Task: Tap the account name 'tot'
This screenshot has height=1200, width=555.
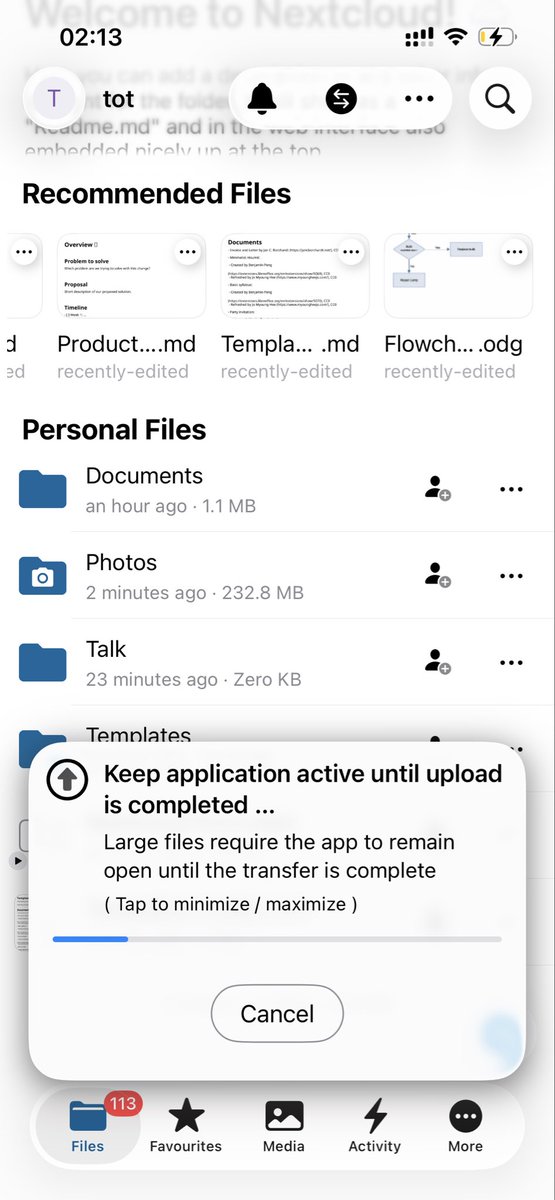Action: [x=118, y=99]
